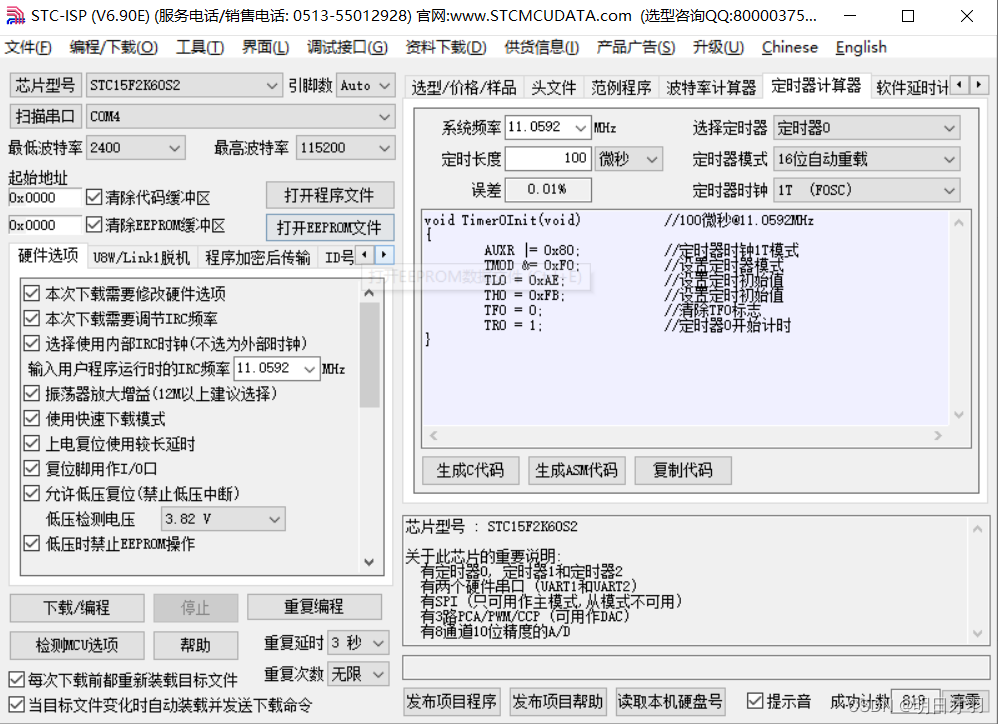This screenshot has width=998, height=724.
Task: Switch to 头文件 tab
Action: (553, 87)
